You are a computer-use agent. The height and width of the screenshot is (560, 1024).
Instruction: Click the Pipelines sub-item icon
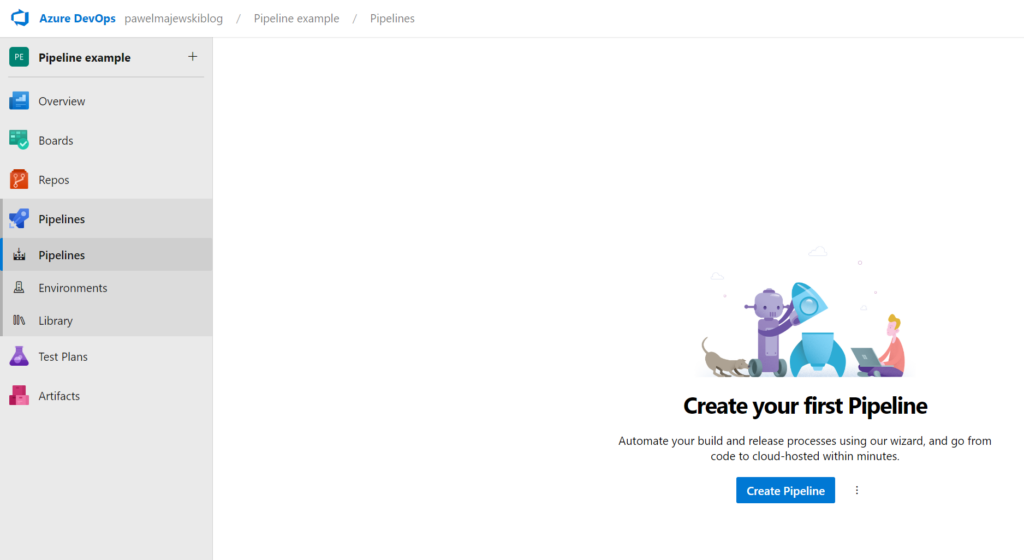pos(19,255)
